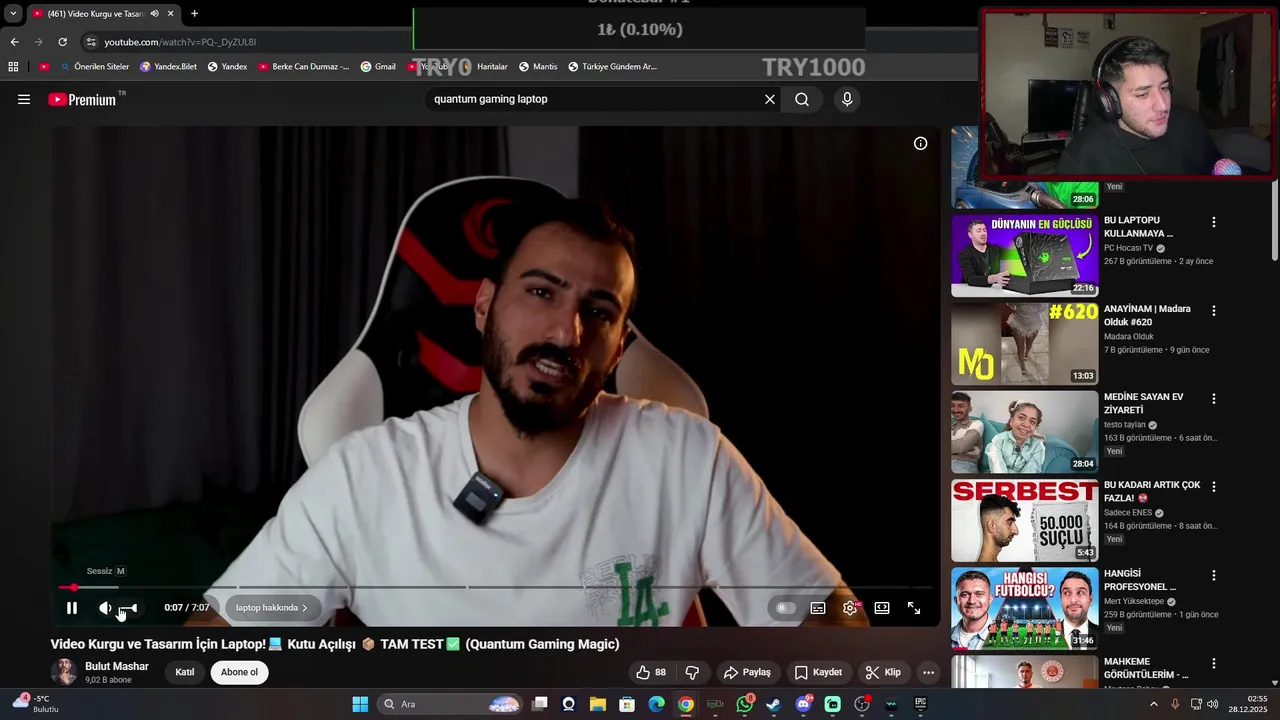Like the video with thumbs up

click(651, 672)
